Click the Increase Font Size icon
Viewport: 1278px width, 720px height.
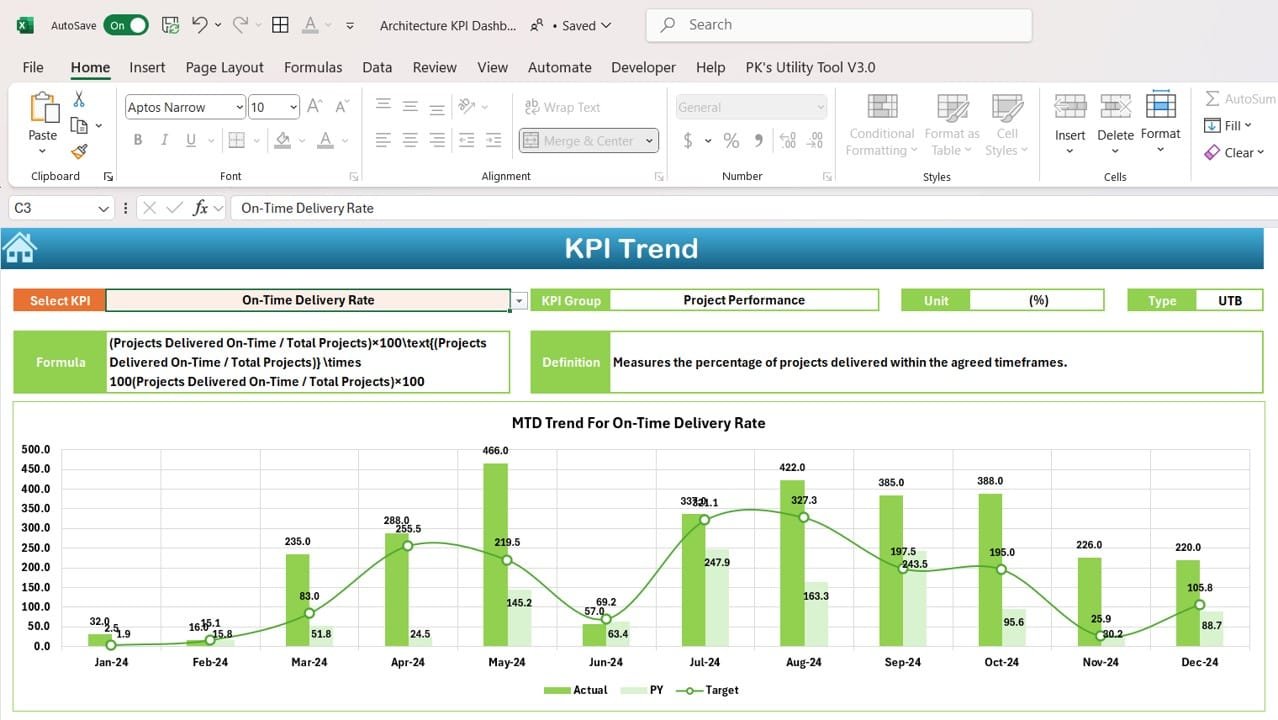[314, 107]
